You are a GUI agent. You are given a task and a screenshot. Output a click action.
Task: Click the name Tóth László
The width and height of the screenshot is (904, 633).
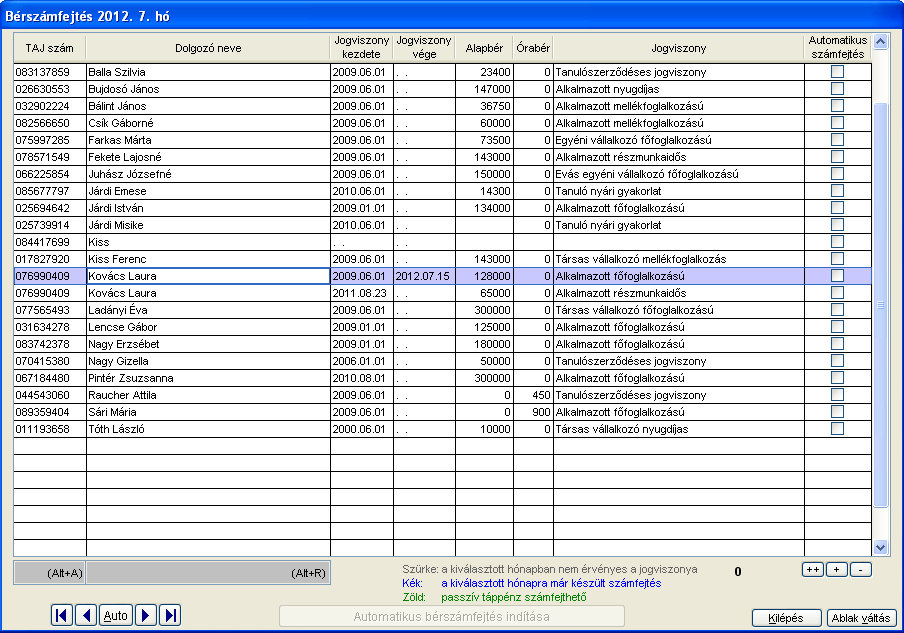[x=208, y=429]
